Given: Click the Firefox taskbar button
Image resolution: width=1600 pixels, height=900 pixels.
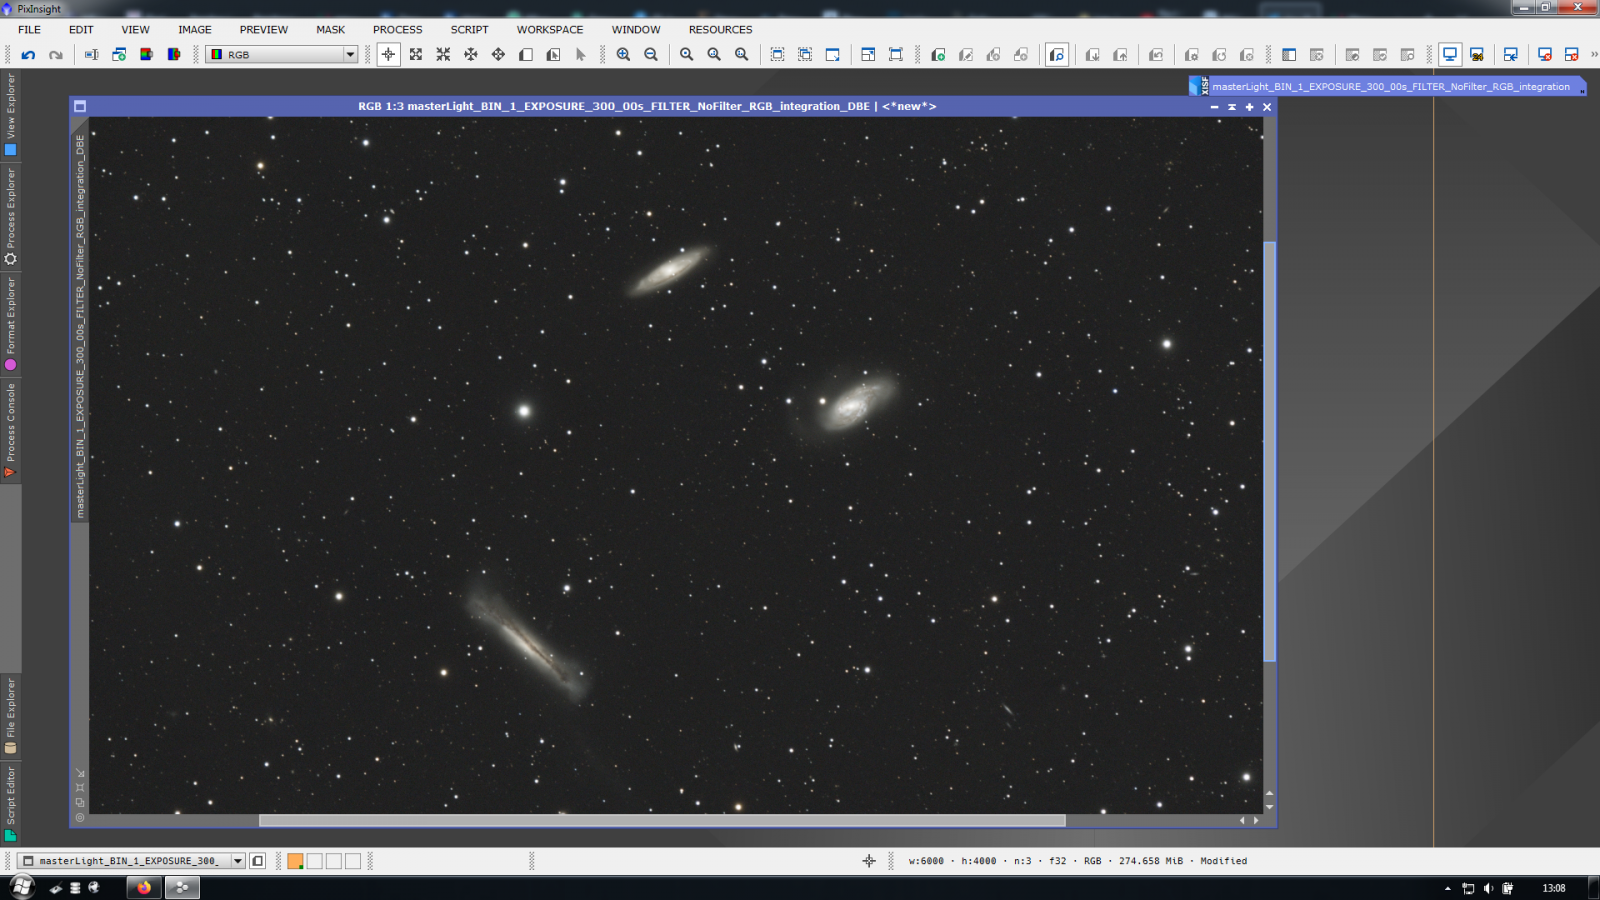Looking at the screenshot, I should point(144,887).
